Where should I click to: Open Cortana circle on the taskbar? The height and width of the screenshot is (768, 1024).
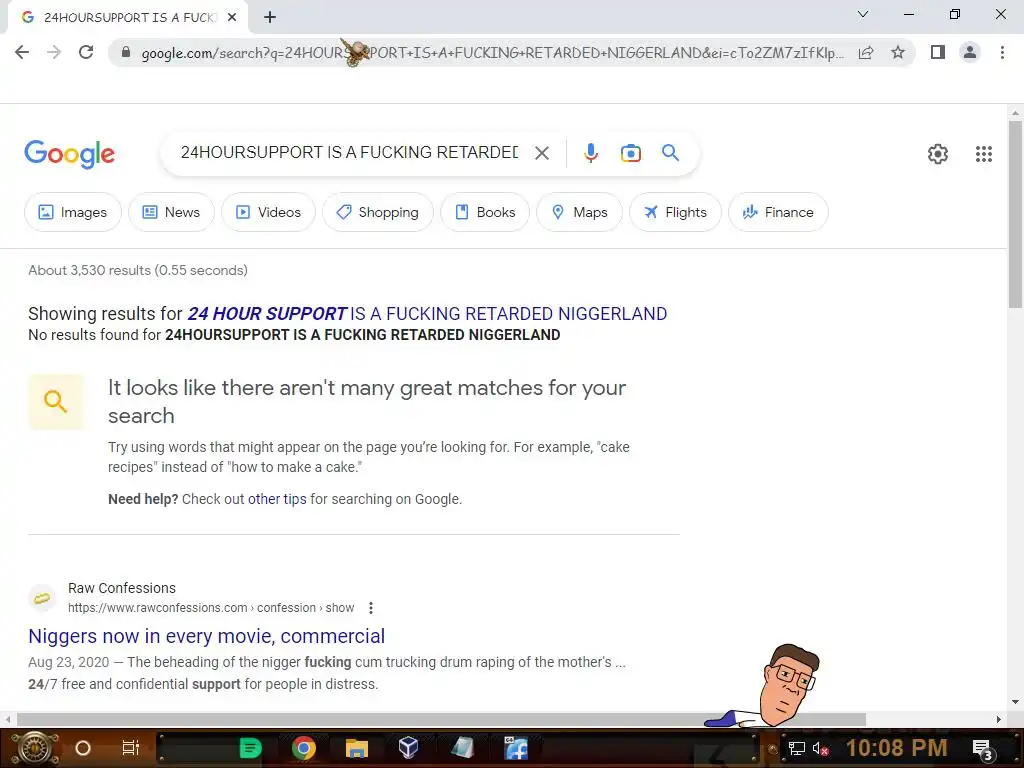[x=83, y=748]
